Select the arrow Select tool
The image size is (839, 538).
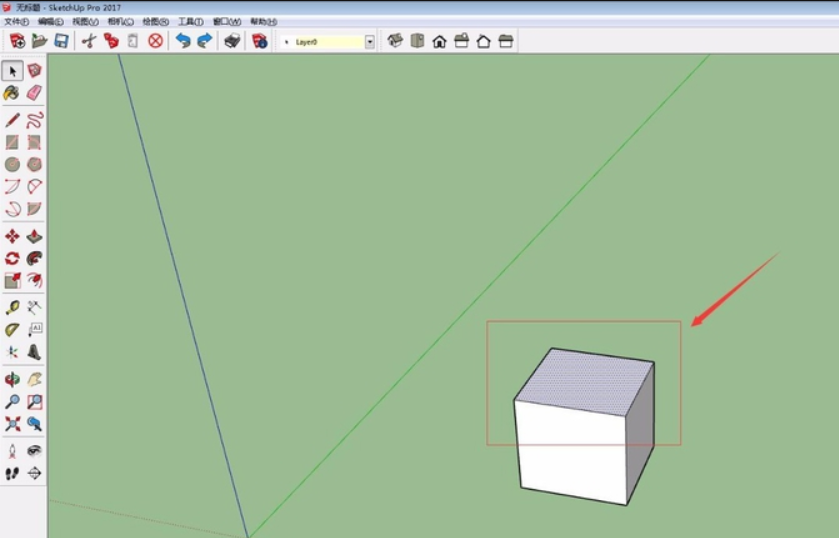[x=12, y=71]
